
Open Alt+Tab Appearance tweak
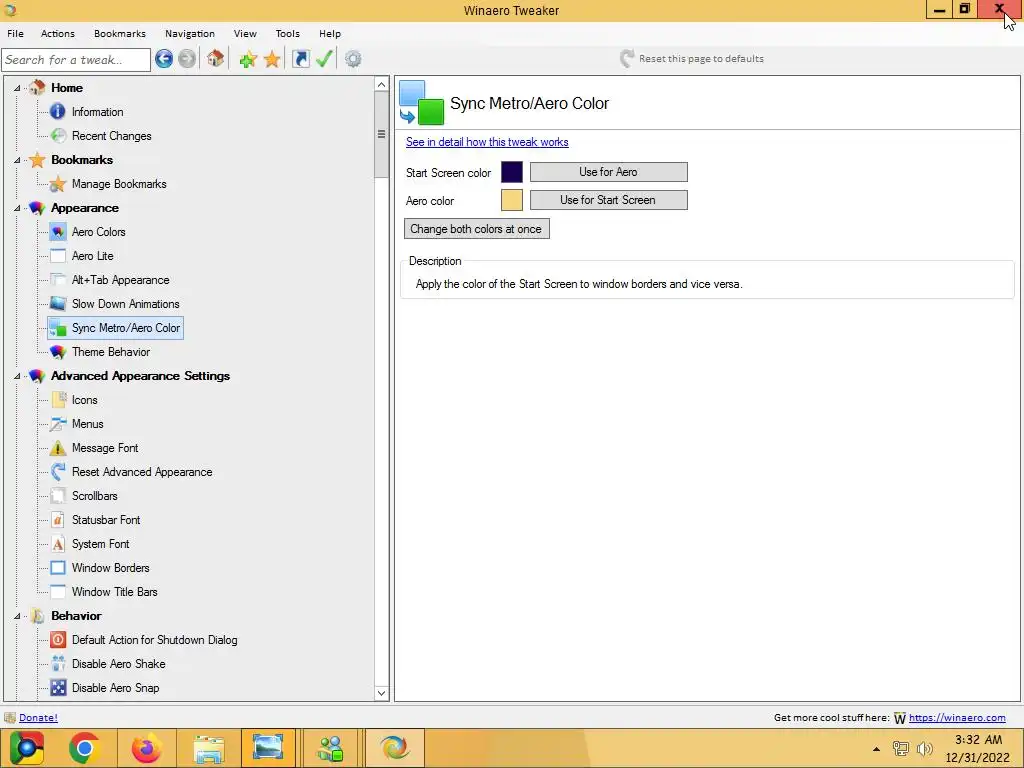click(121, 280)
